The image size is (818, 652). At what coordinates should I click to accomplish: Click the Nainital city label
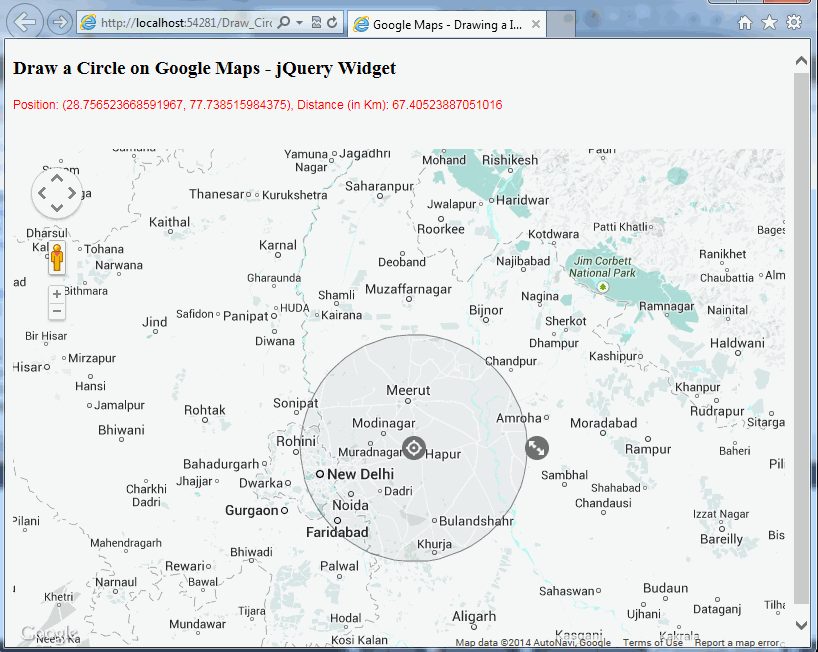coord(727,310)
